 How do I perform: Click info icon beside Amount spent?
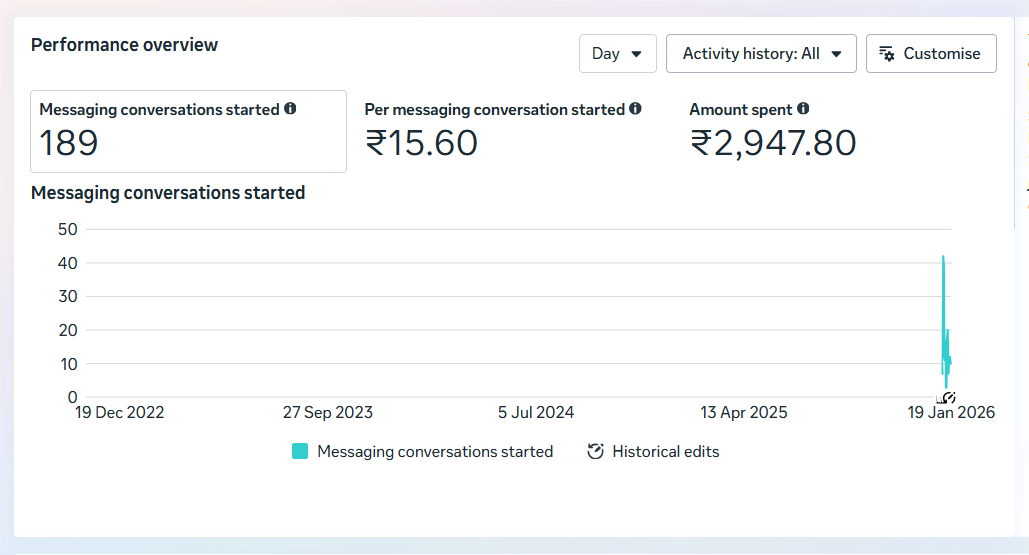[x=803, y=109]
